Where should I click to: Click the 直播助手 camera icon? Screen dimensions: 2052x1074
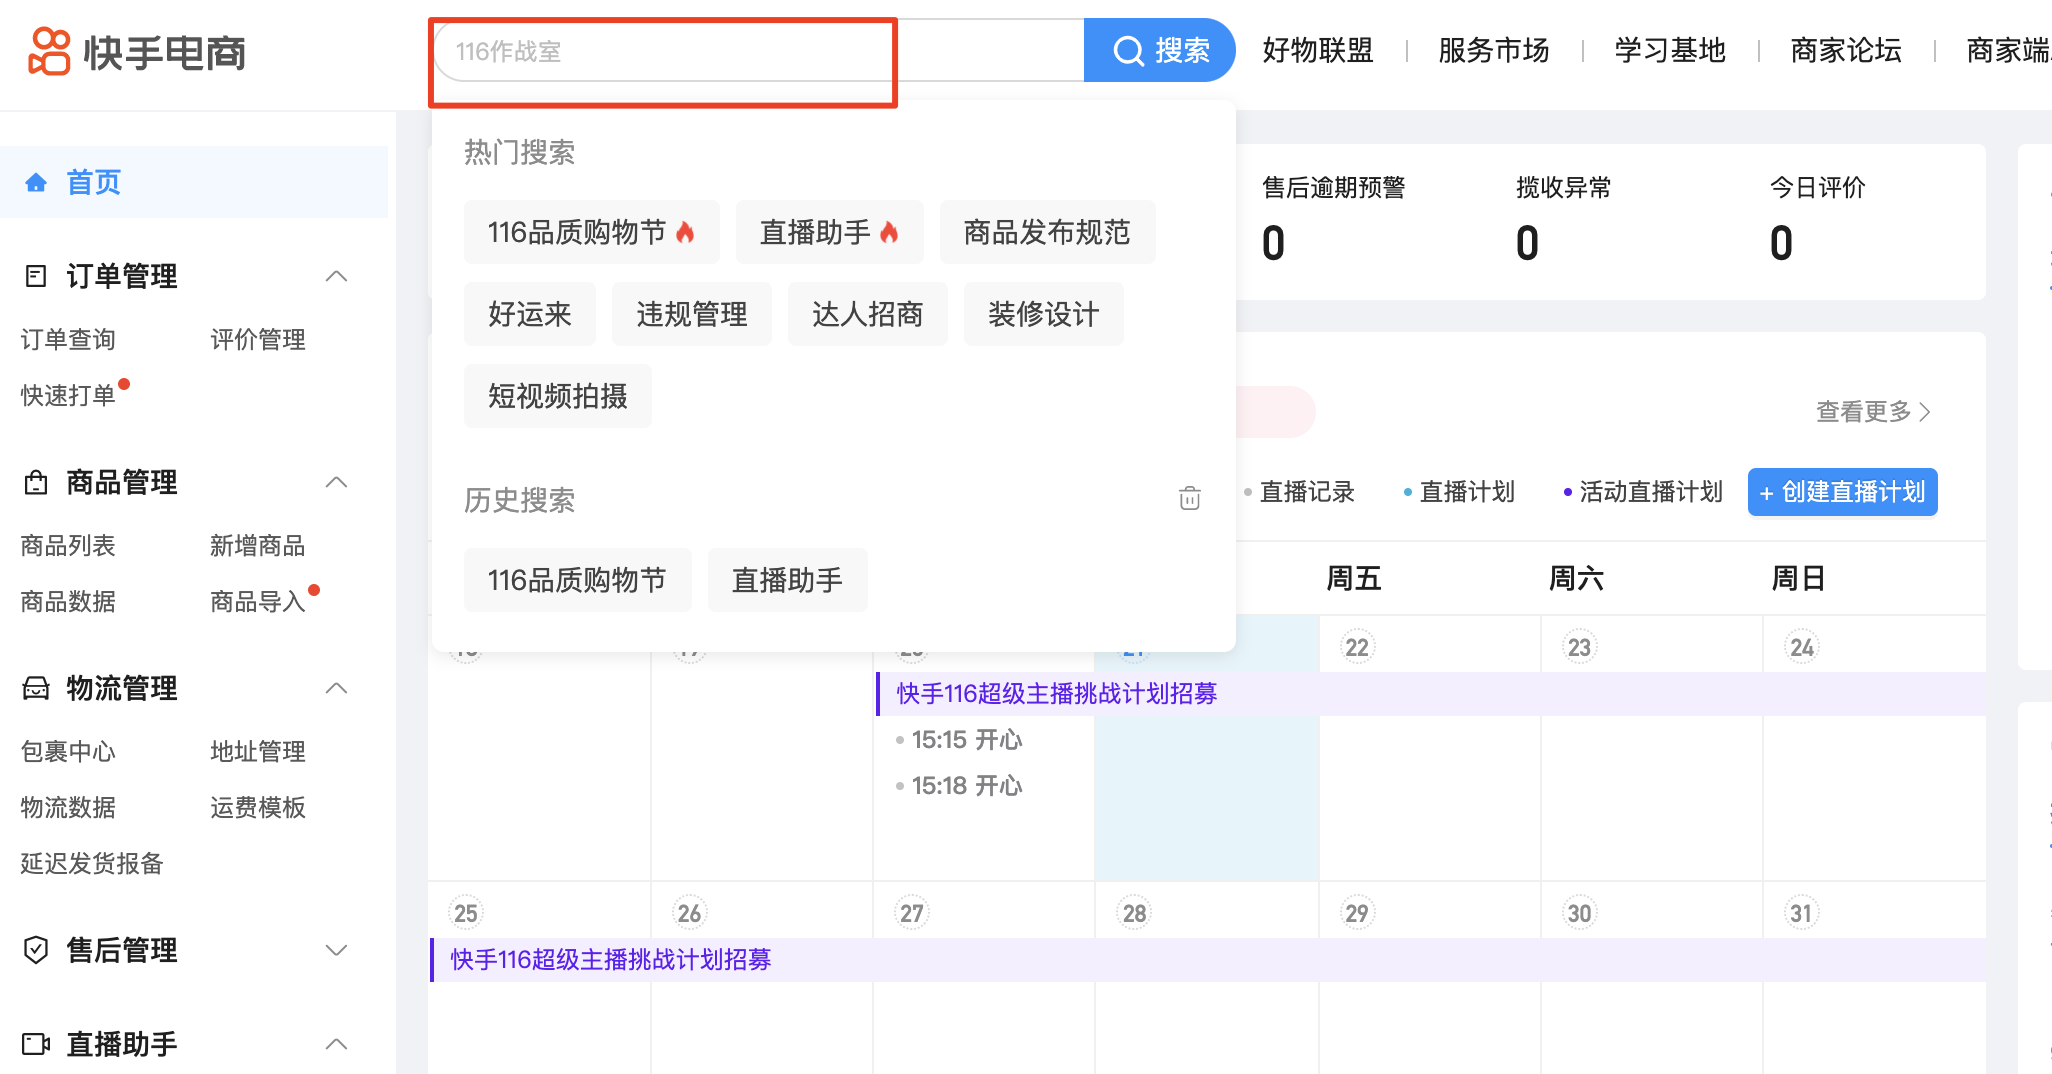(36, 1044)
